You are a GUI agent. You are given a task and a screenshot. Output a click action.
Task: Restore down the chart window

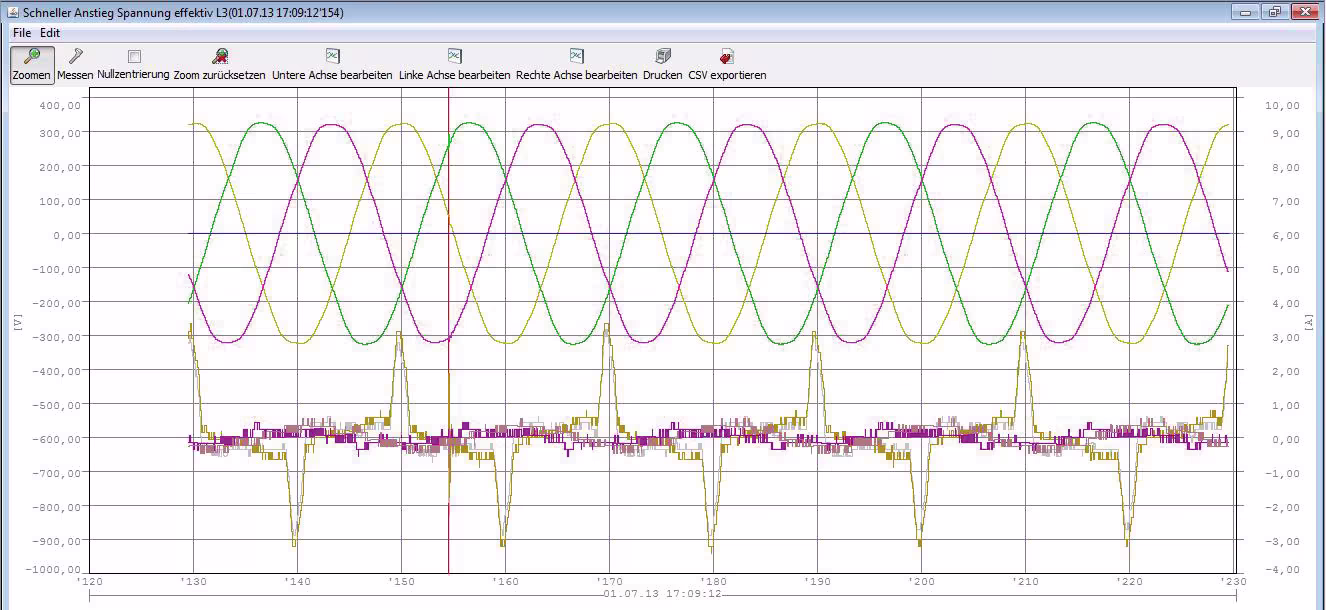[1274, 12]
